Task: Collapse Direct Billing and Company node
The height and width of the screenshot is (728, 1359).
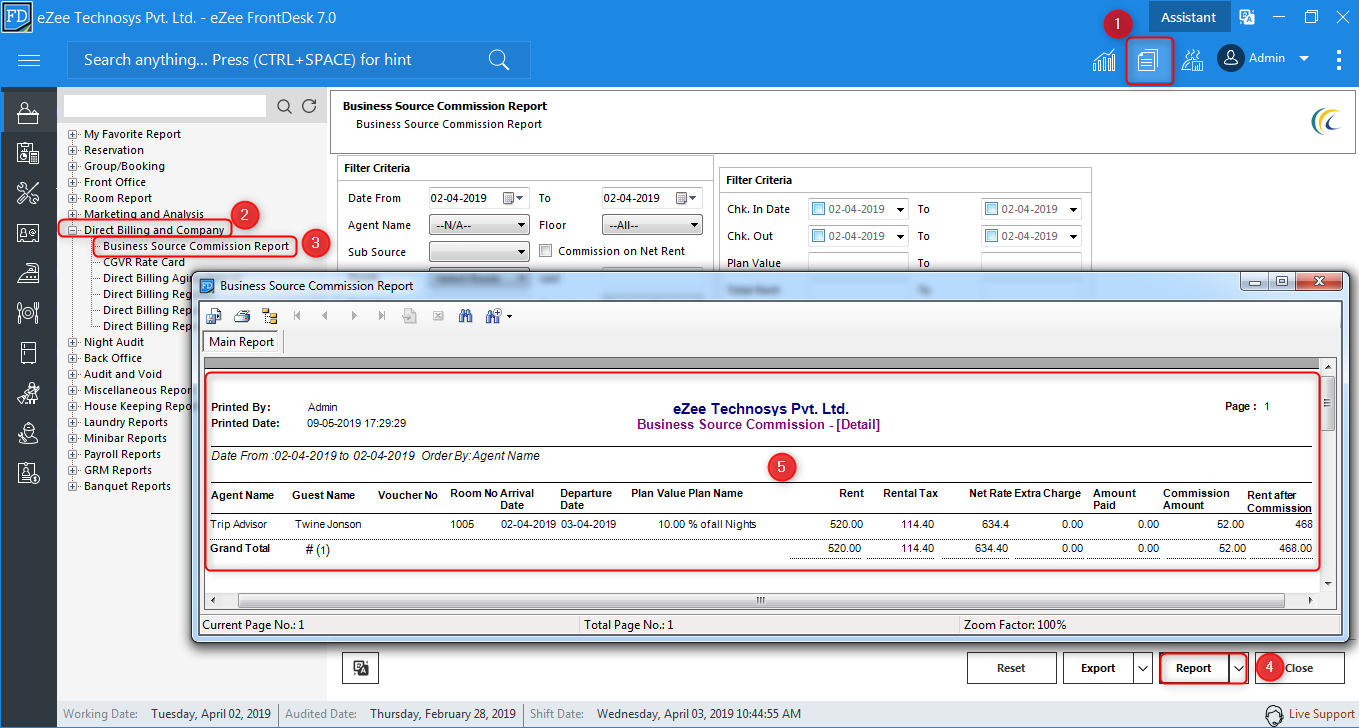Action: coord(73,230)
